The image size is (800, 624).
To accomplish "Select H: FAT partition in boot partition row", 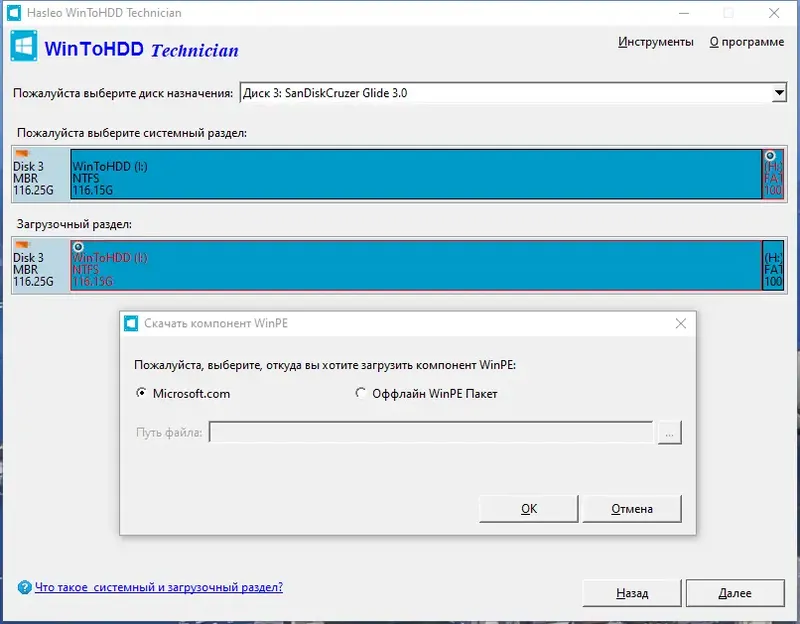I will 773,265.
